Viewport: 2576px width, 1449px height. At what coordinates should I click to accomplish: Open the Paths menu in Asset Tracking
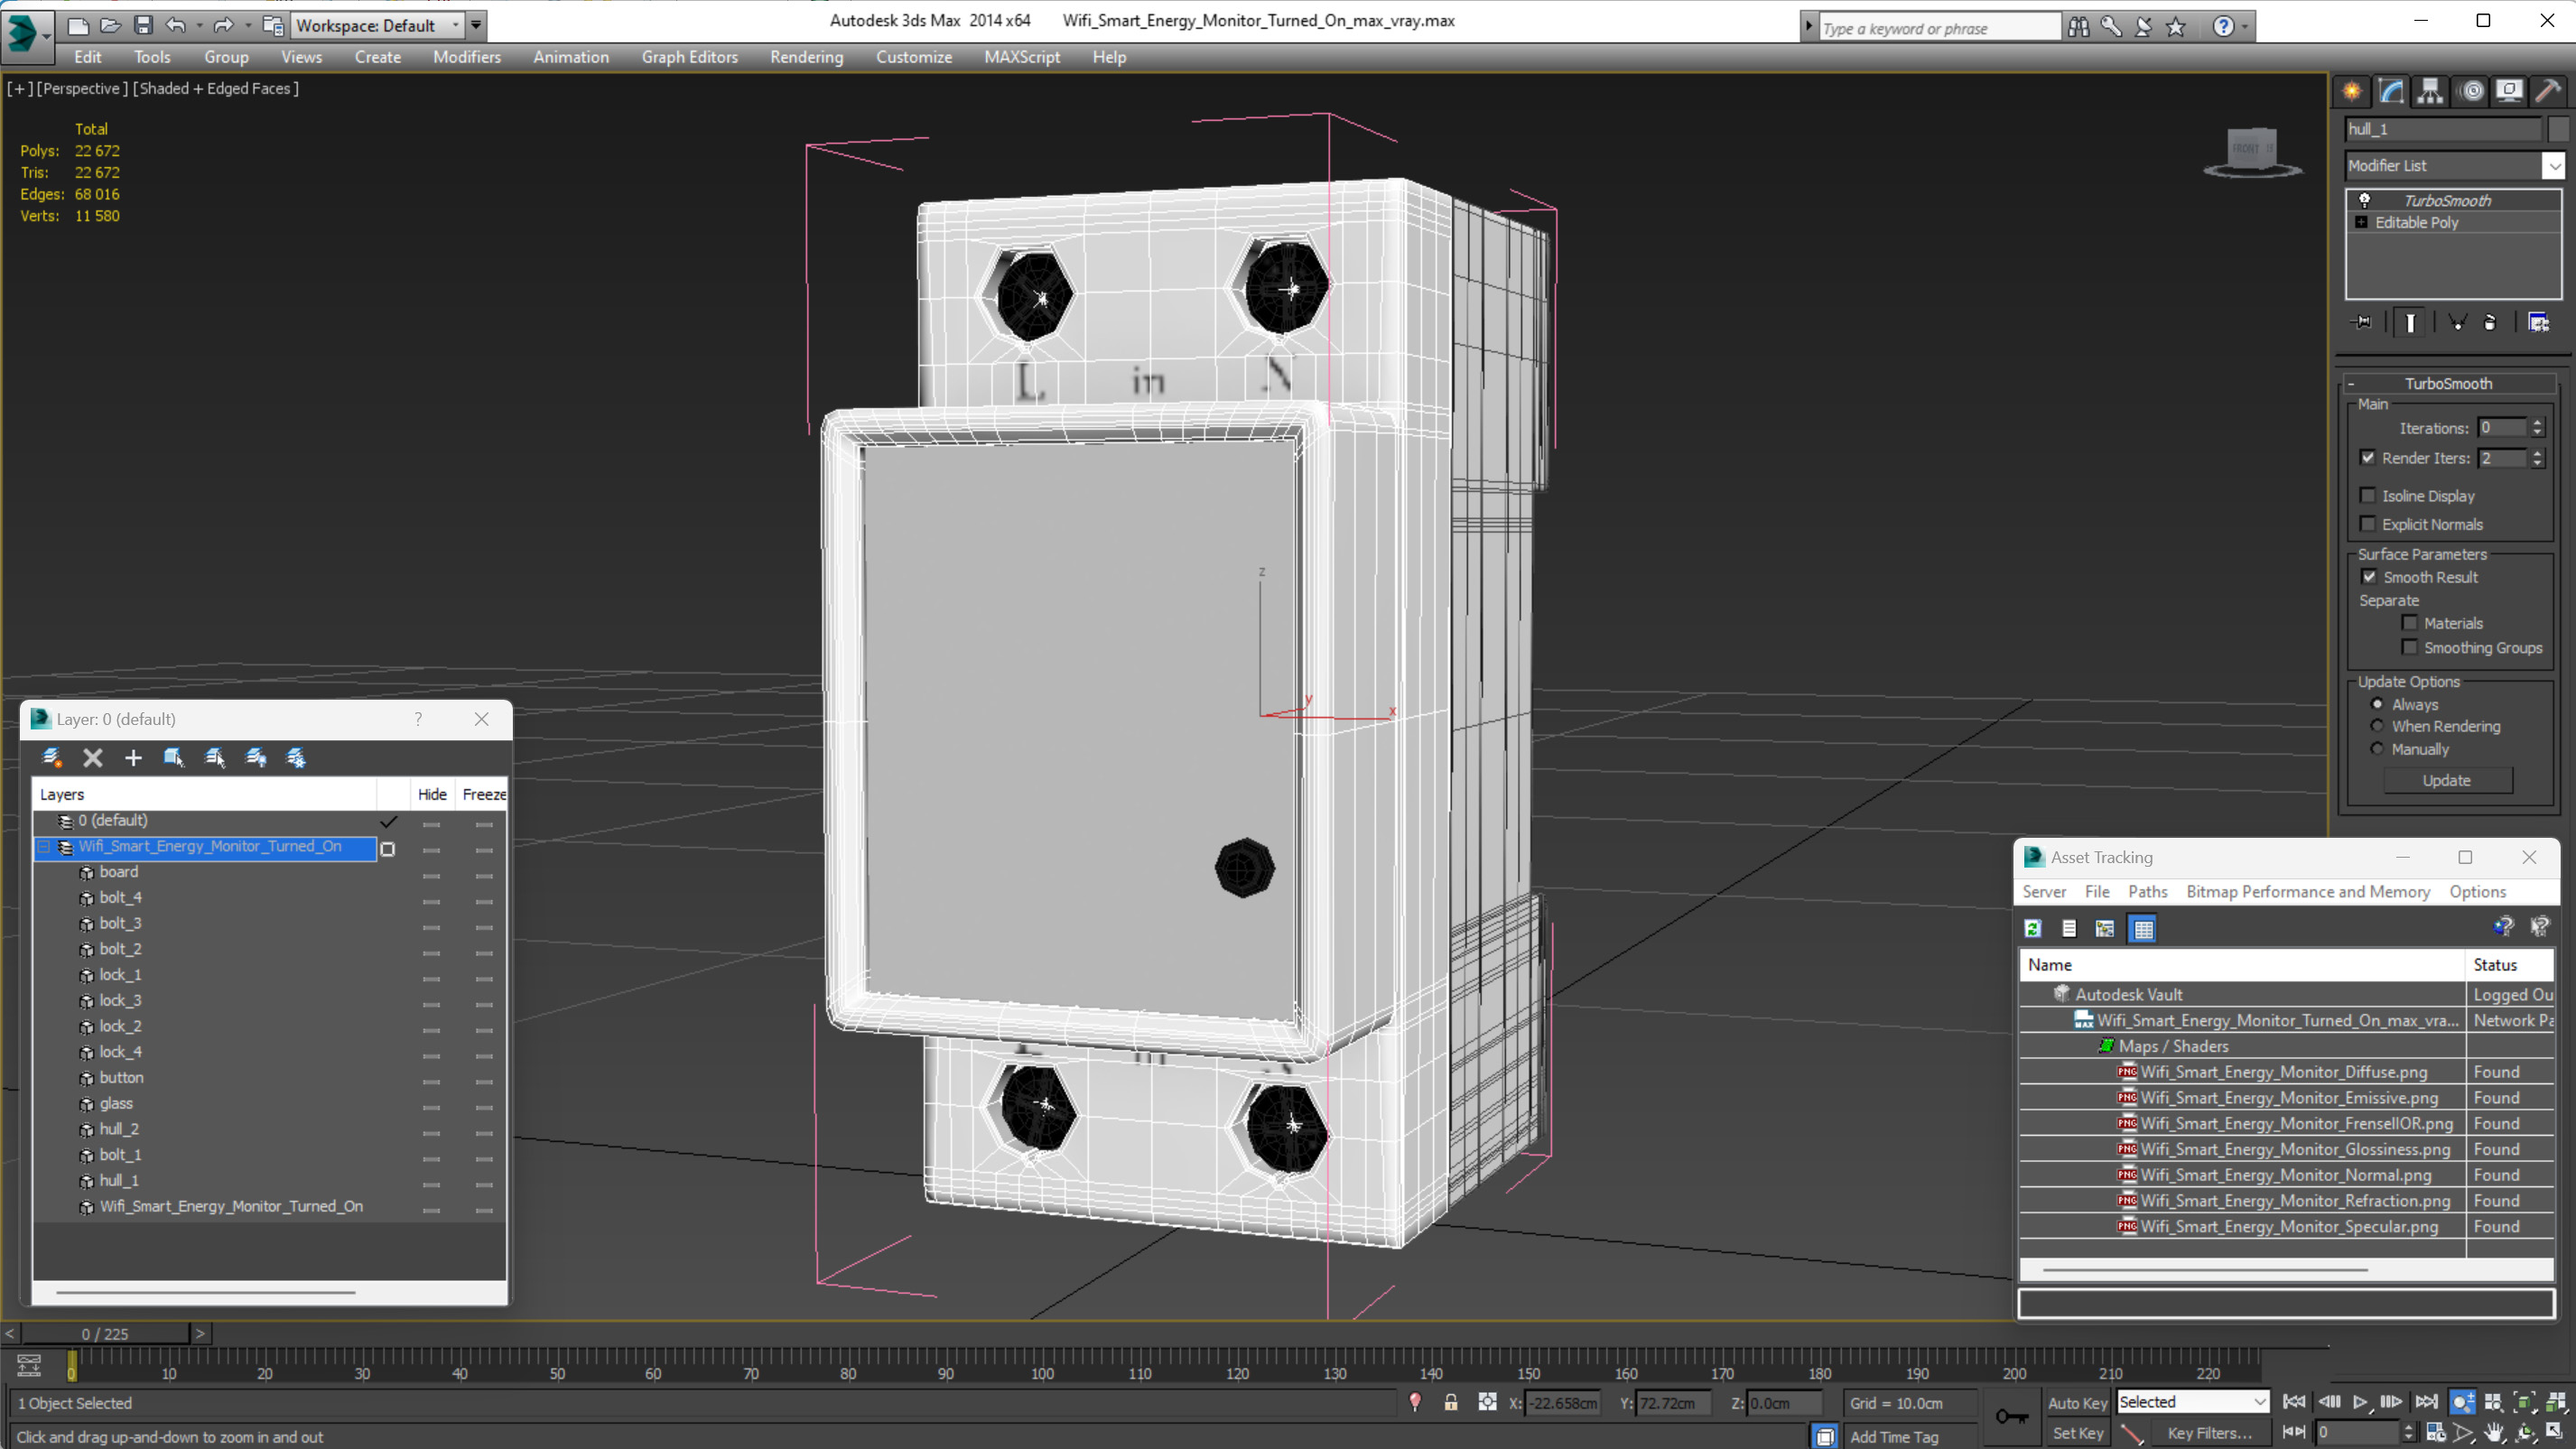(x=2147, y=892)
